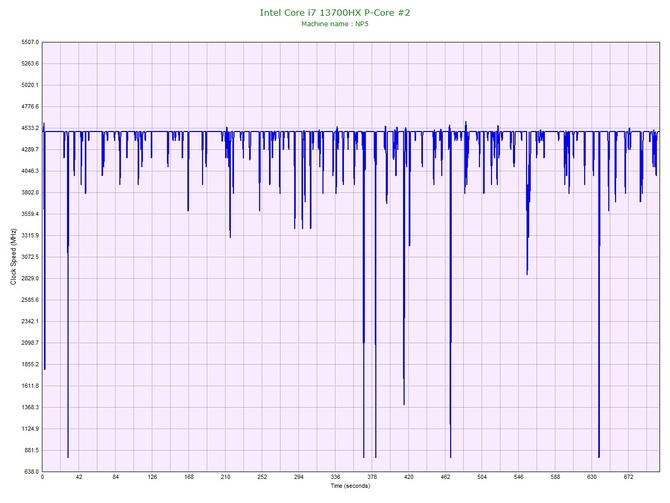
Task: Click the 5020.1 y-axis value
Action: (30, 85)
